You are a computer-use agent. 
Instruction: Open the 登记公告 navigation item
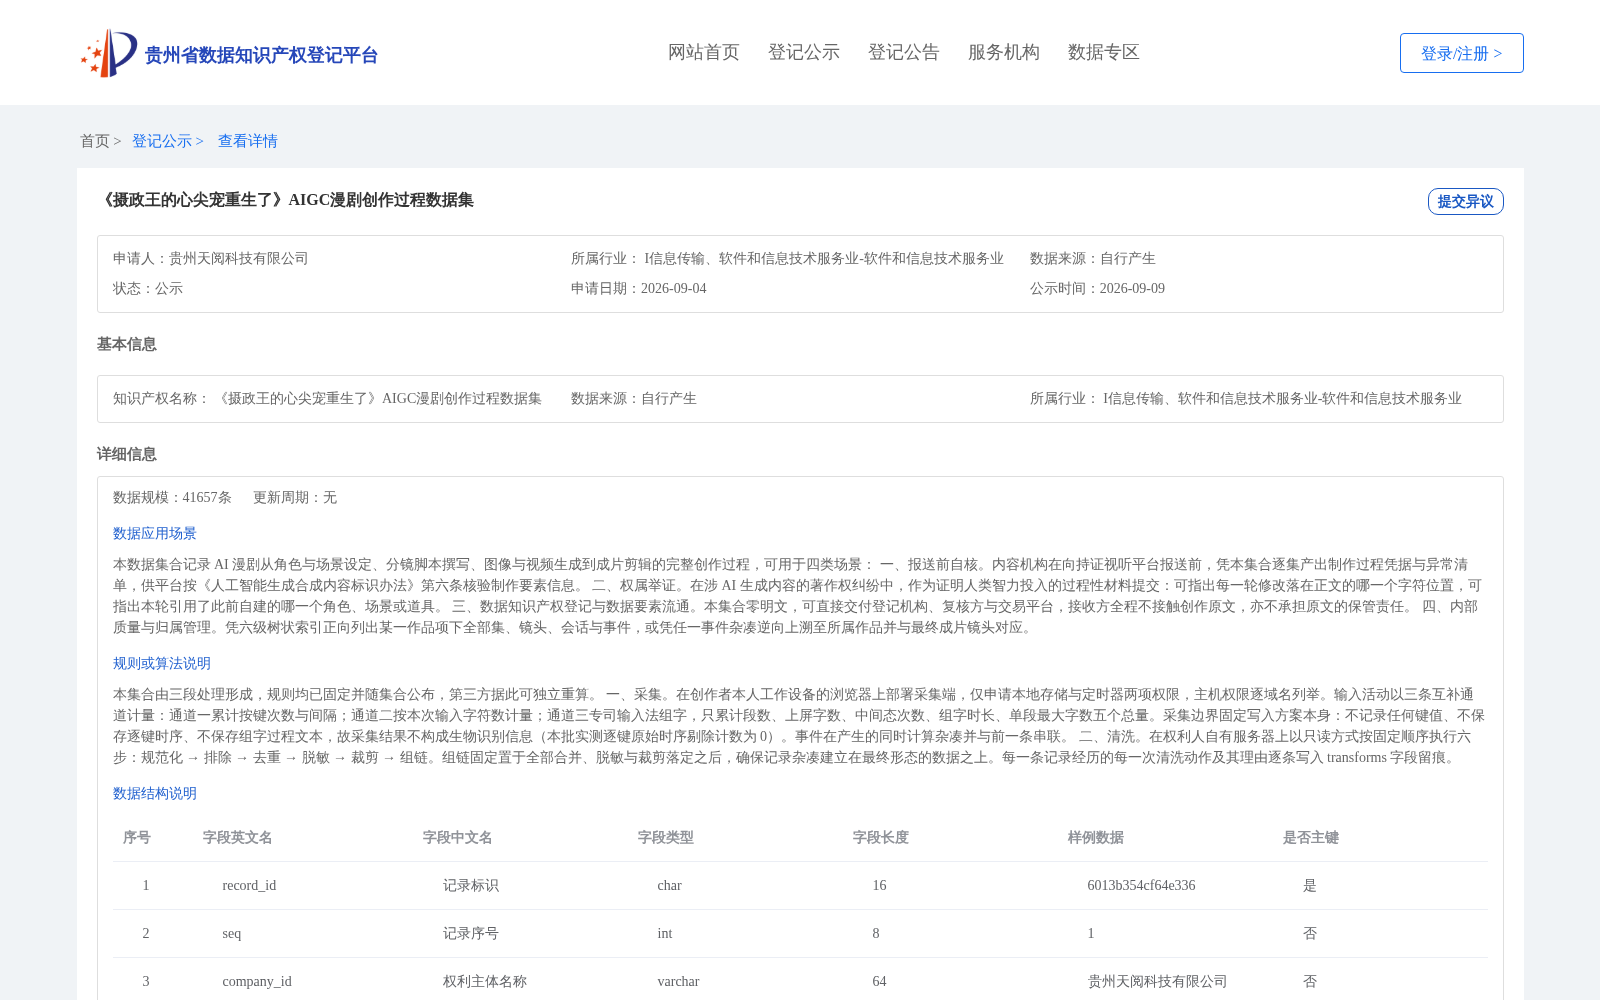(904, 52)
